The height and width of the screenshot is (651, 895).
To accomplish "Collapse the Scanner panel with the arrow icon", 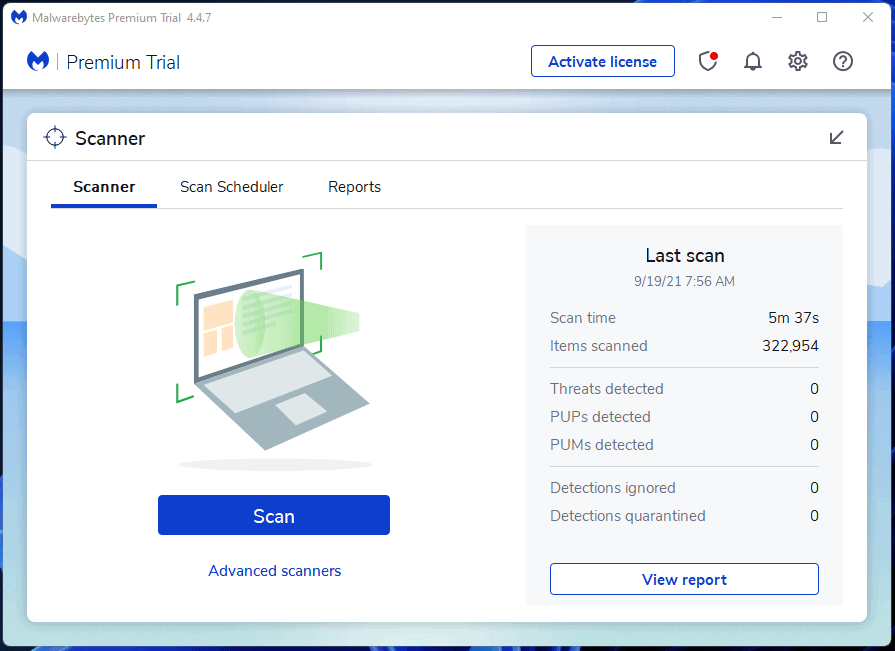I will [x=837, y=138].
